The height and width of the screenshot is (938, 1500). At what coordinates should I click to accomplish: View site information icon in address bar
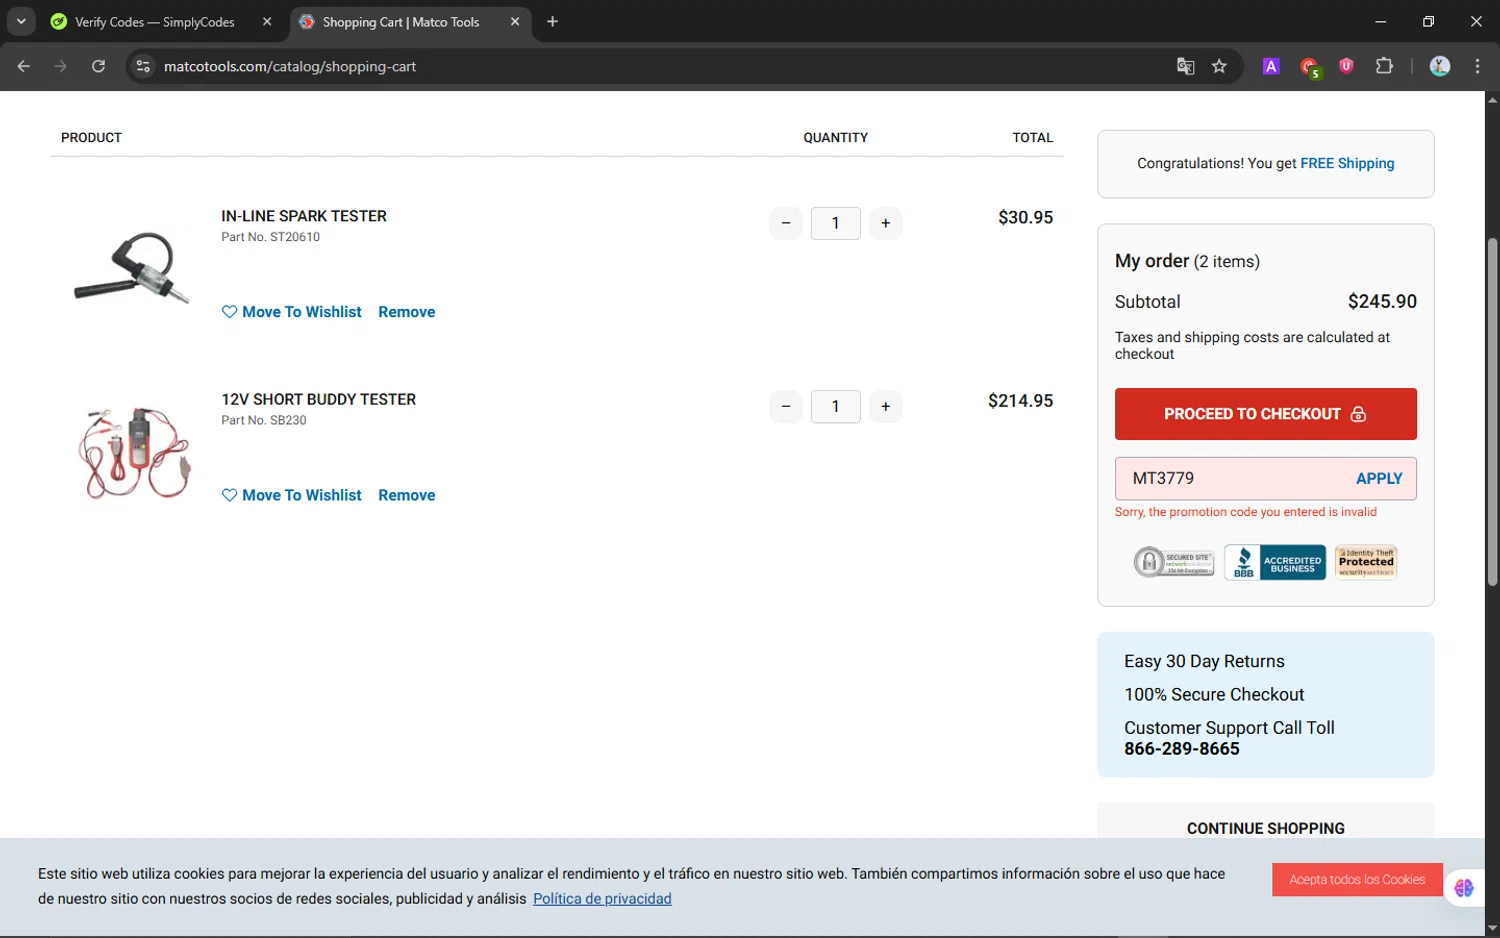pos(143,66)
